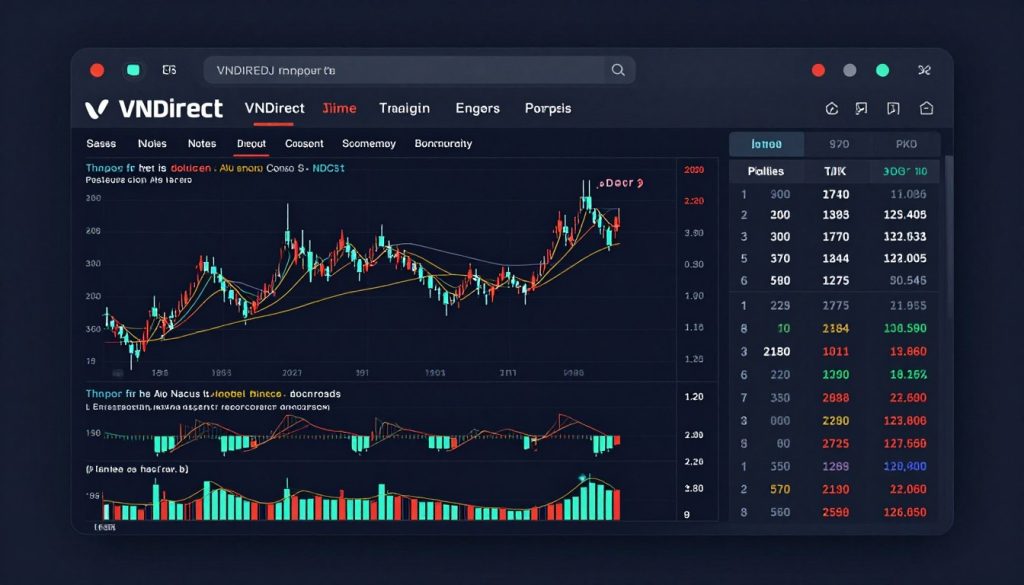
Task: Open the PKO dropdown in the watchlist header
Action: pos(906,144)
